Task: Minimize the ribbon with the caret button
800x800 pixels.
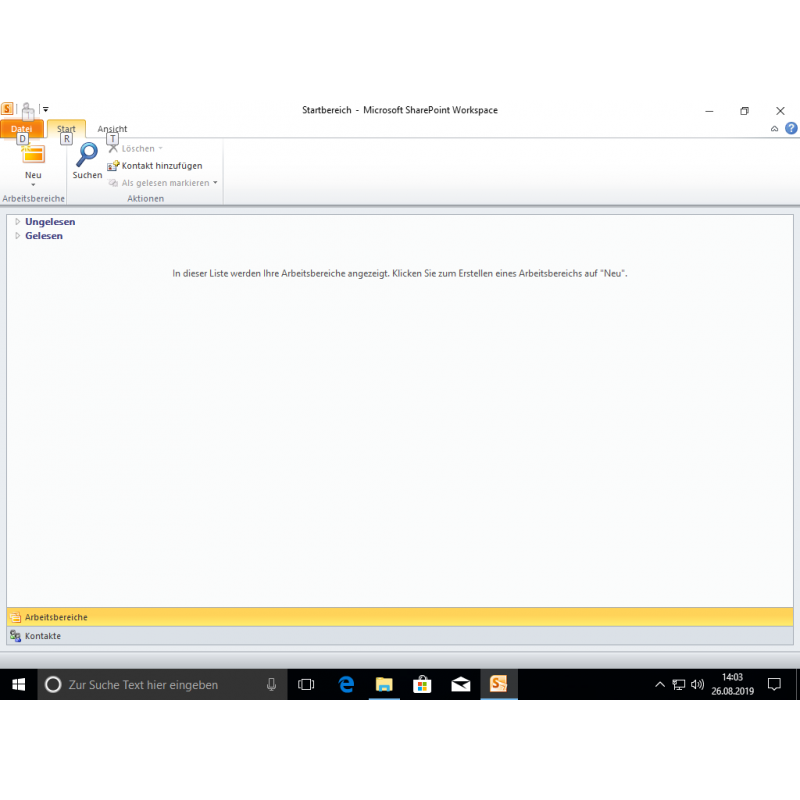Action: click(x=775, y=129)
